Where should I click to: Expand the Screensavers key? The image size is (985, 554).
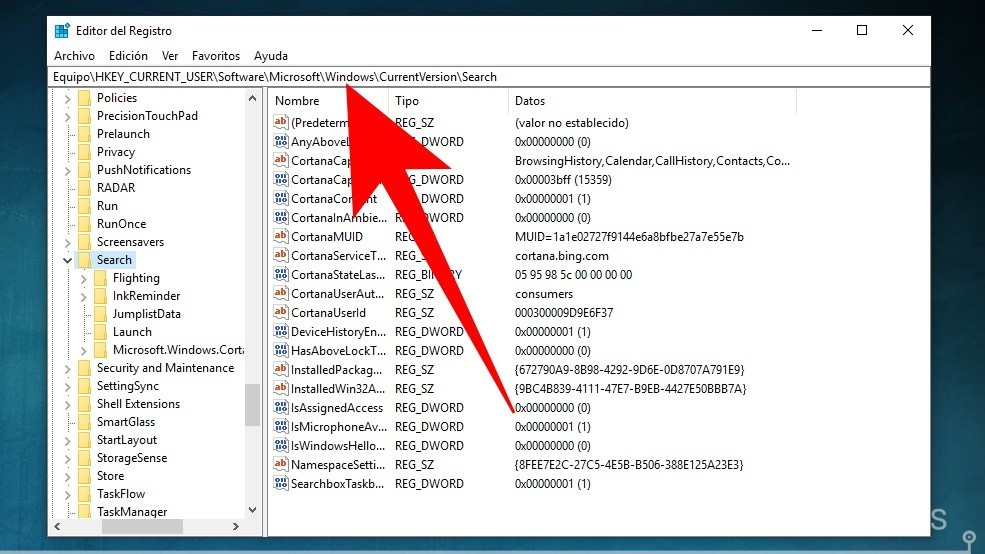pyautogui.click(x=68, y=242)
